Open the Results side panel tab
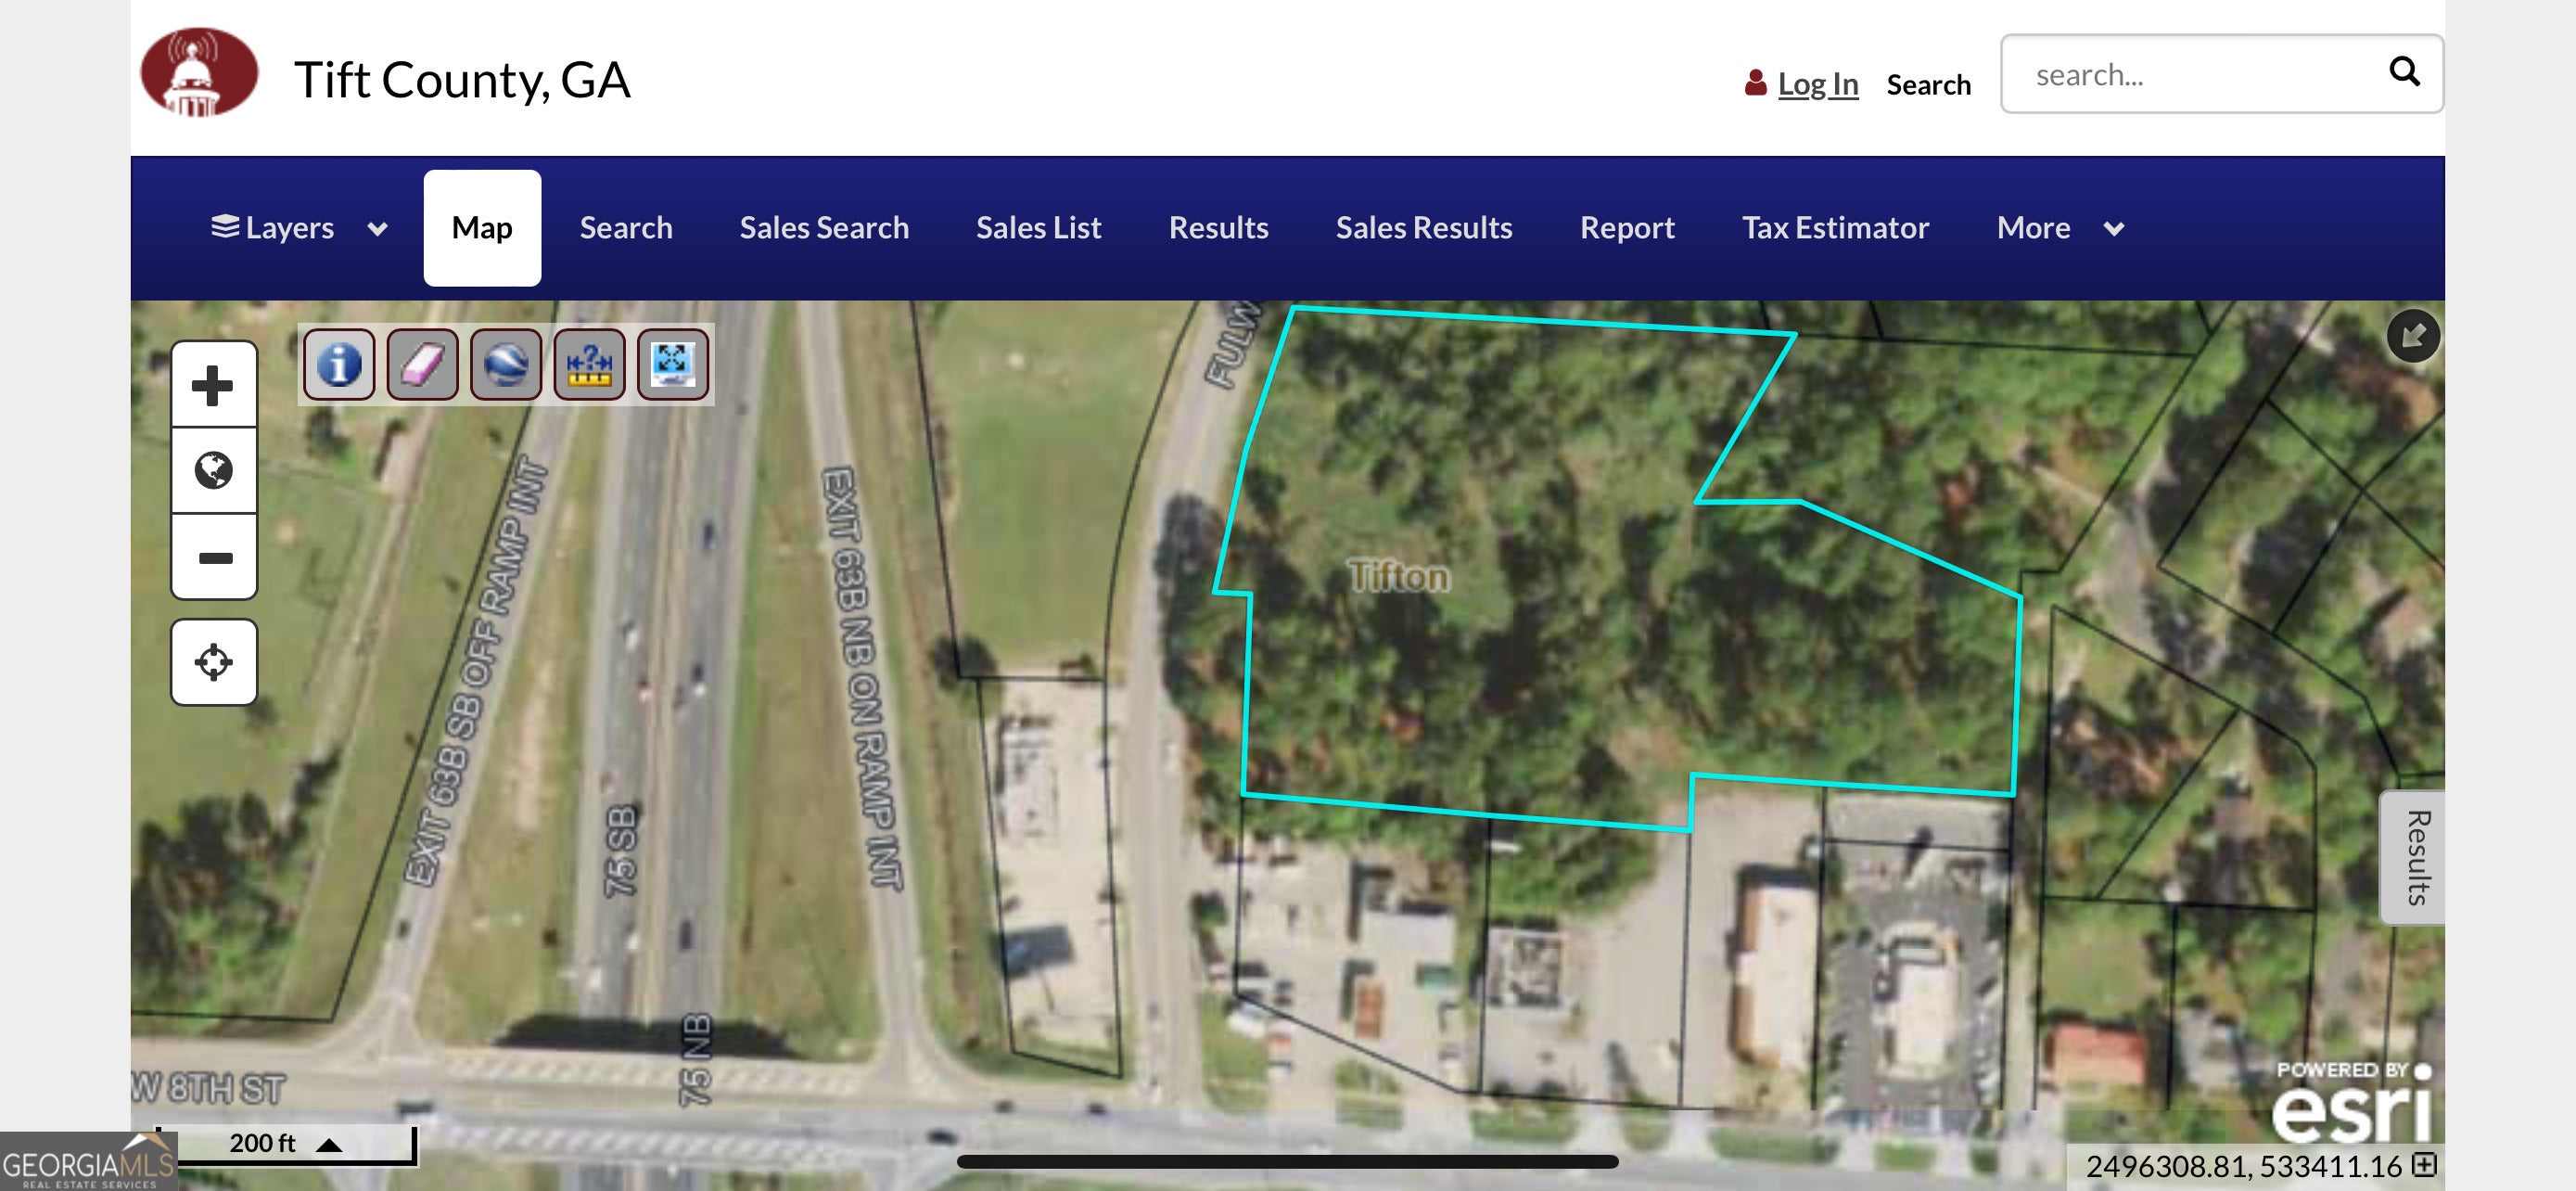2576x1191 pixels. [x=2416, y=857]
